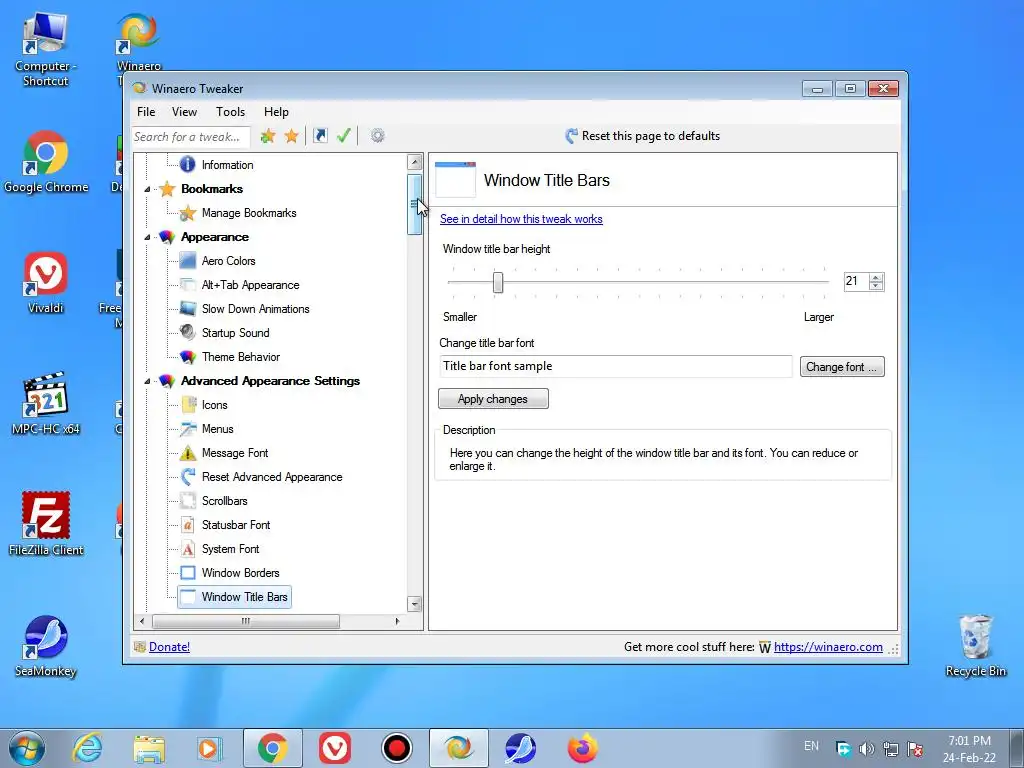The height and width of the screenshot is (768, 1024).
Task: Collapse the Bookmarks tree node
Action: [148, 189]
